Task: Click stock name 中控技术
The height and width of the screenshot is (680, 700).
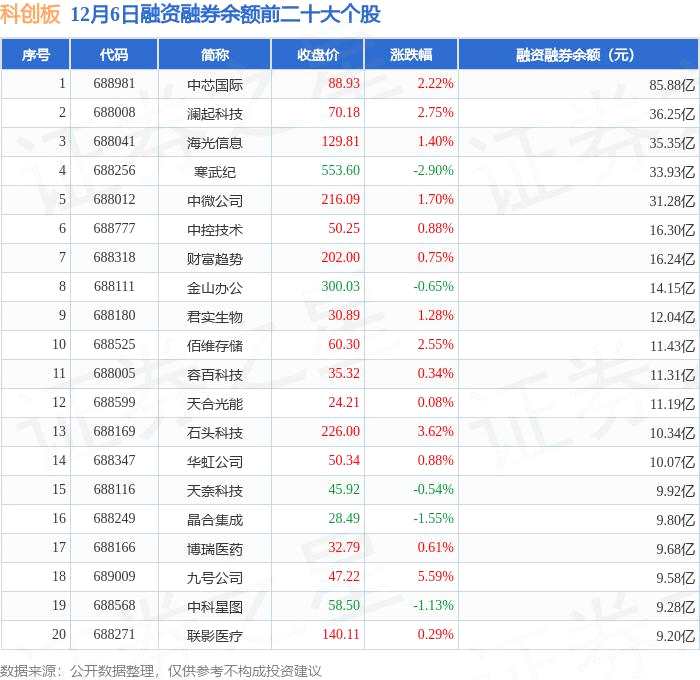Action: click(215, 230)
